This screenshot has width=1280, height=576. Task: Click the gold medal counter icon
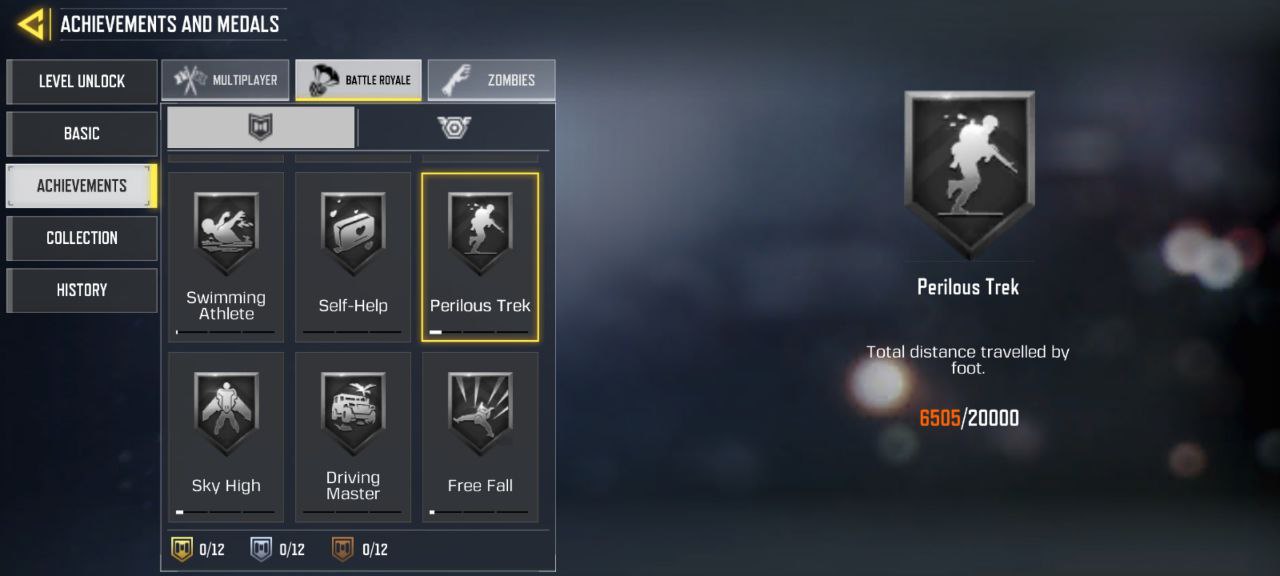183,549
